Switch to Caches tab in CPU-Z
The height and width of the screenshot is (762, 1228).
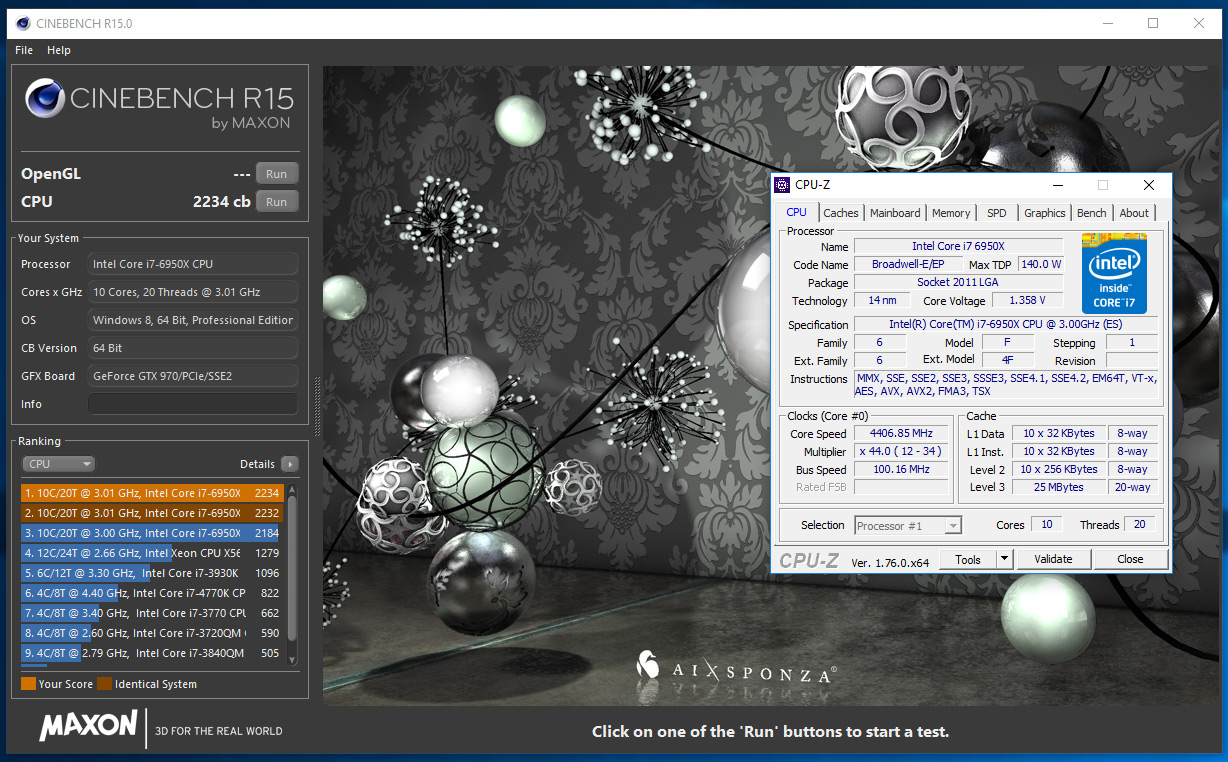pyautogui.click(x=841, y=213)
